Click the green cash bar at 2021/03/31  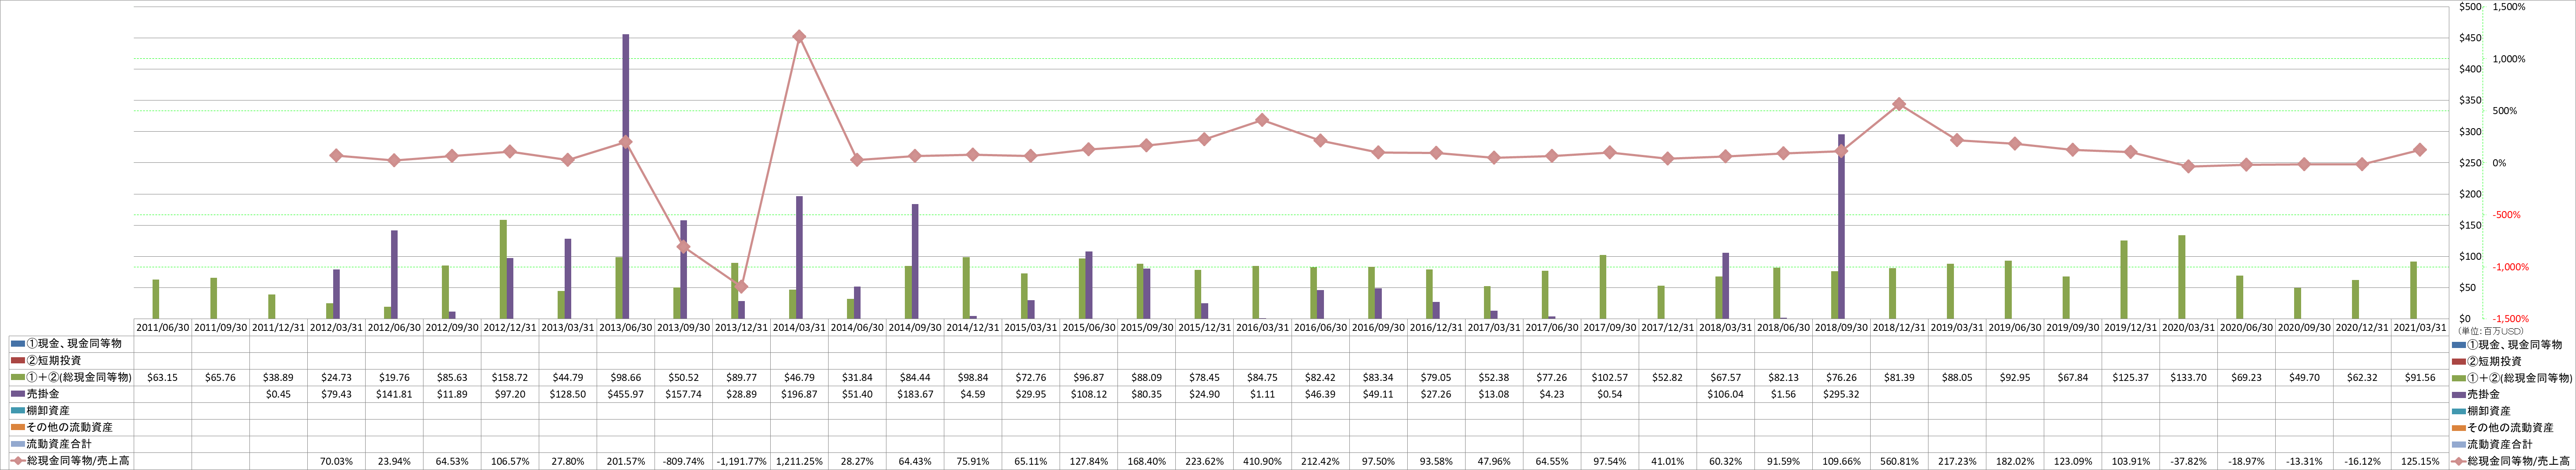2413,290
